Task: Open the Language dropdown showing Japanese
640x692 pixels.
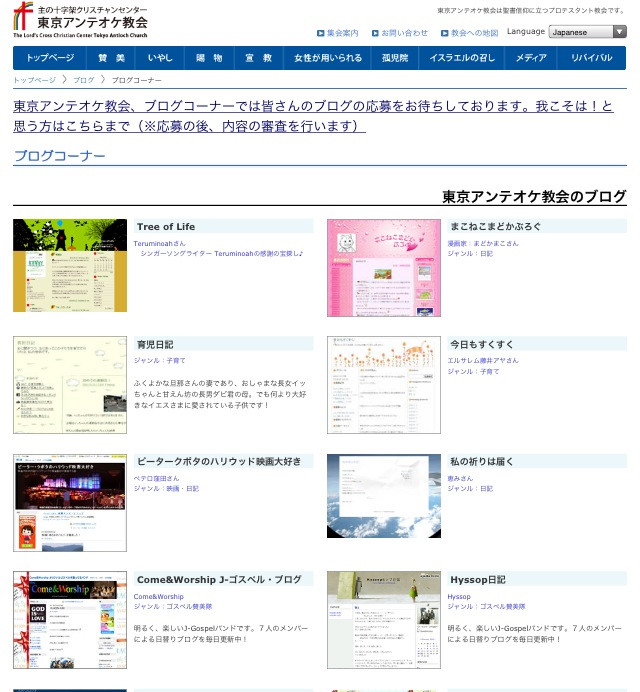Action: (x=588, y=32)
